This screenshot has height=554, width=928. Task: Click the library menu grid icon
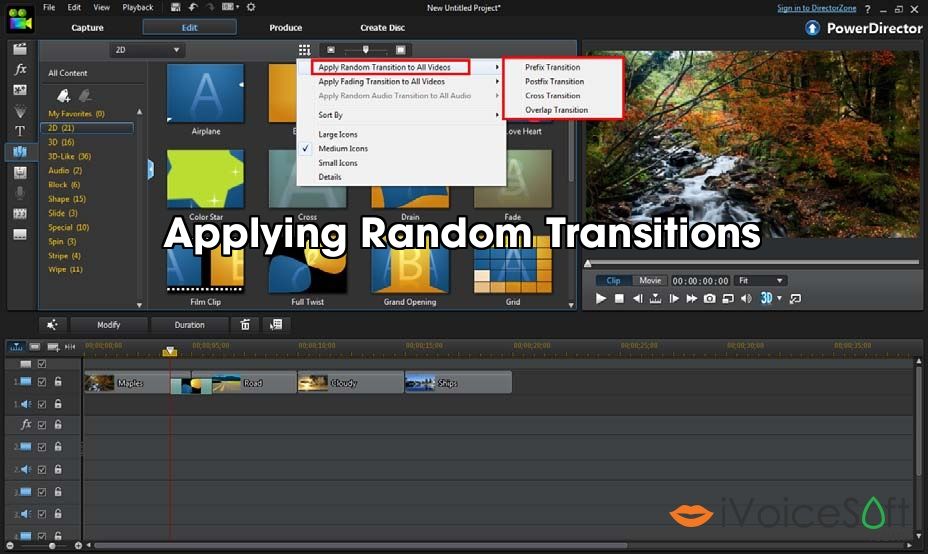tap(304, 50)
